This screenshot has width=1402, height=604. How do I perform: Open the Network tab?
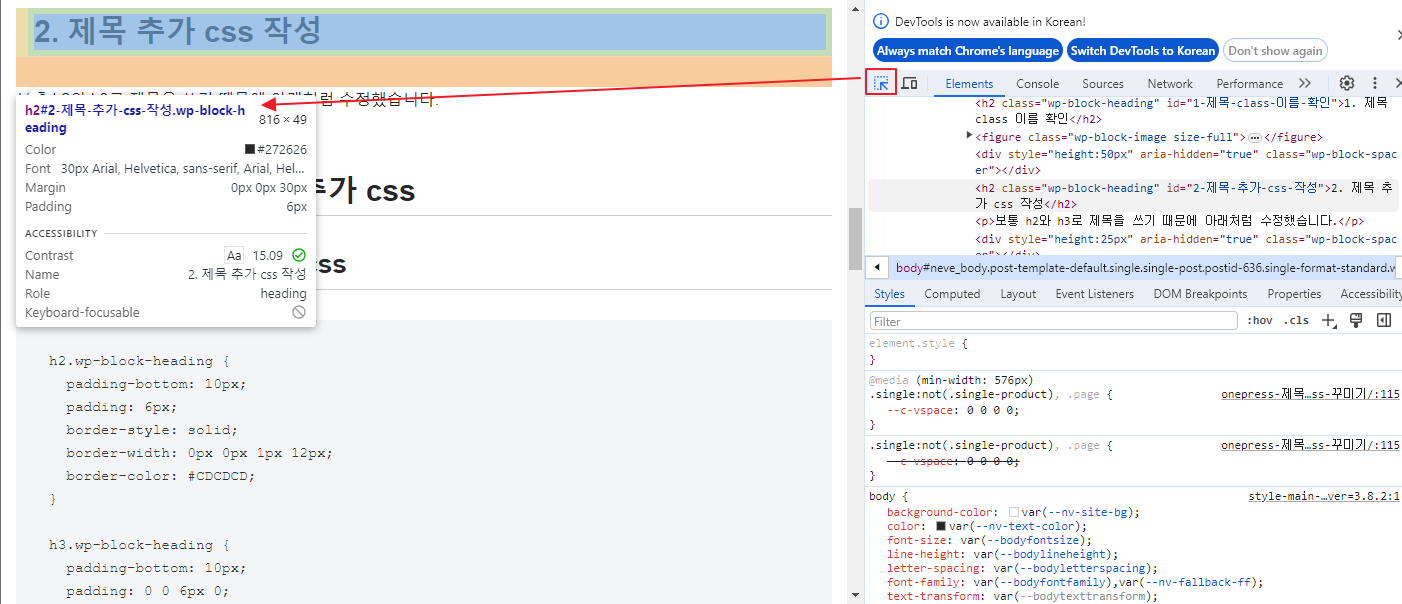pyautogui.click(x=1170, y=84)
